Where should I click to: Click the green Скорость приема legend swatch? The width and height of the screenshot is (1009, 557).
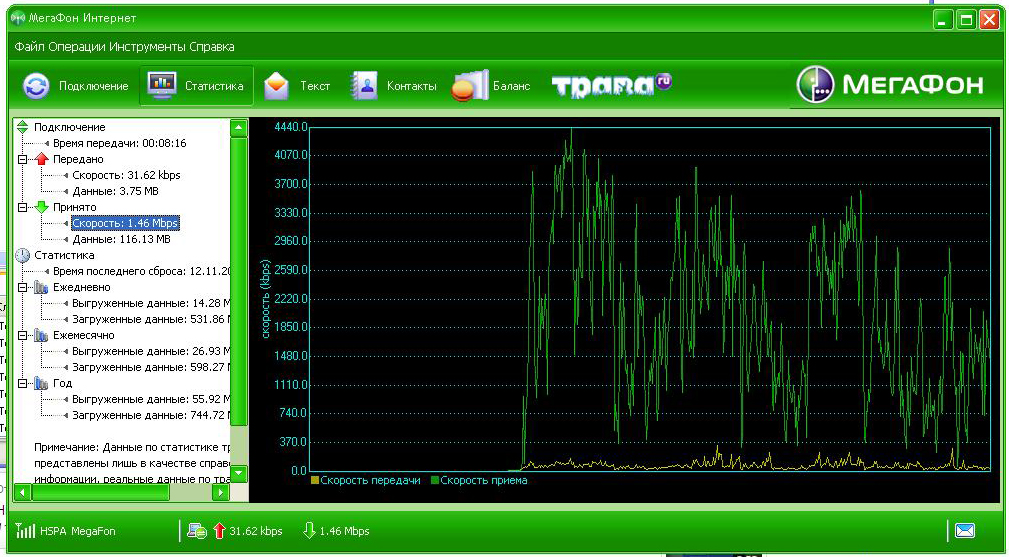point(435,480)
